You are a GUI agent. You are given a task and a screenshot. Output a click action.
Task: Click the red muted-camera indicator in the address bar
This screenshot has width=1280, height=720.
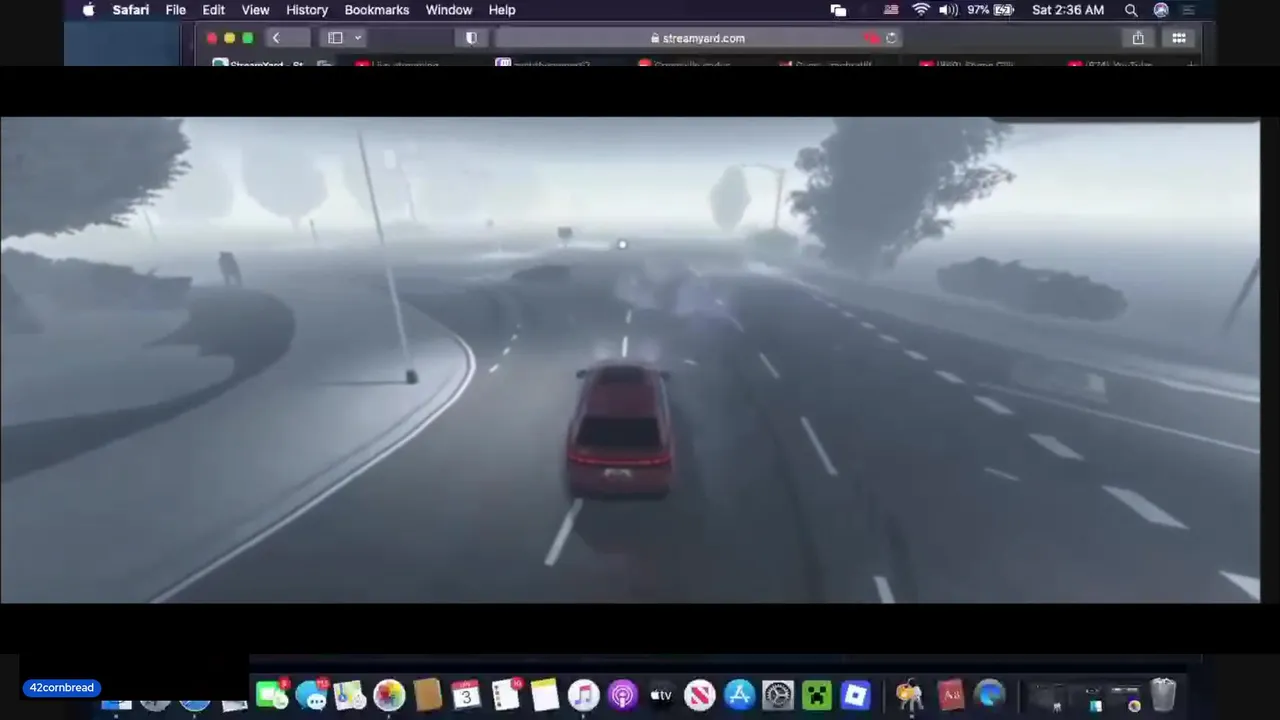coord(871,38)
